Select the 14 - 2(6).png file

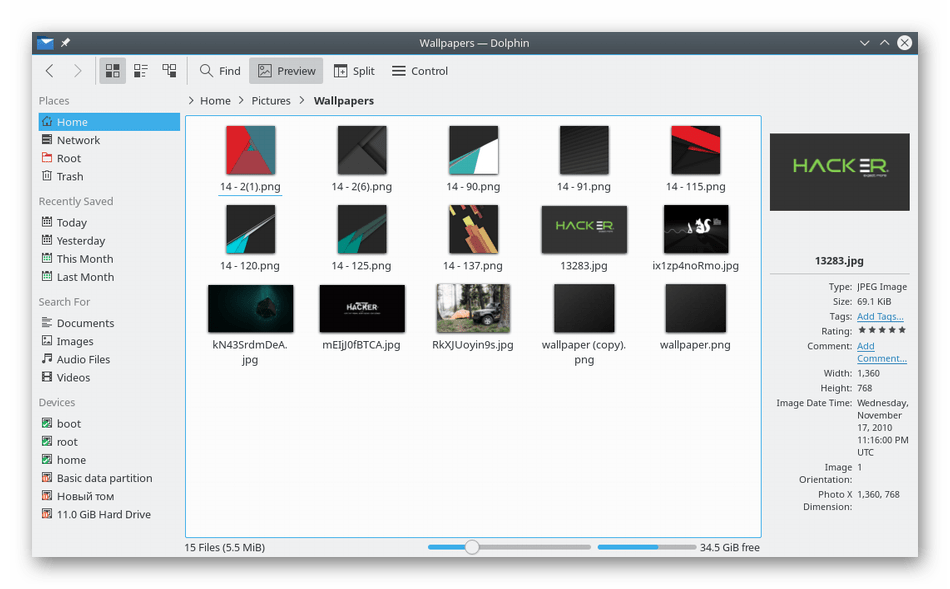click(x=362, y=159)
